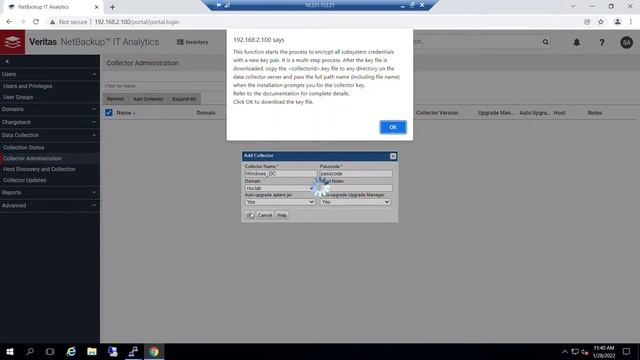
Task: Open the Chrome three-dot menu
Action: coord(631,22)
